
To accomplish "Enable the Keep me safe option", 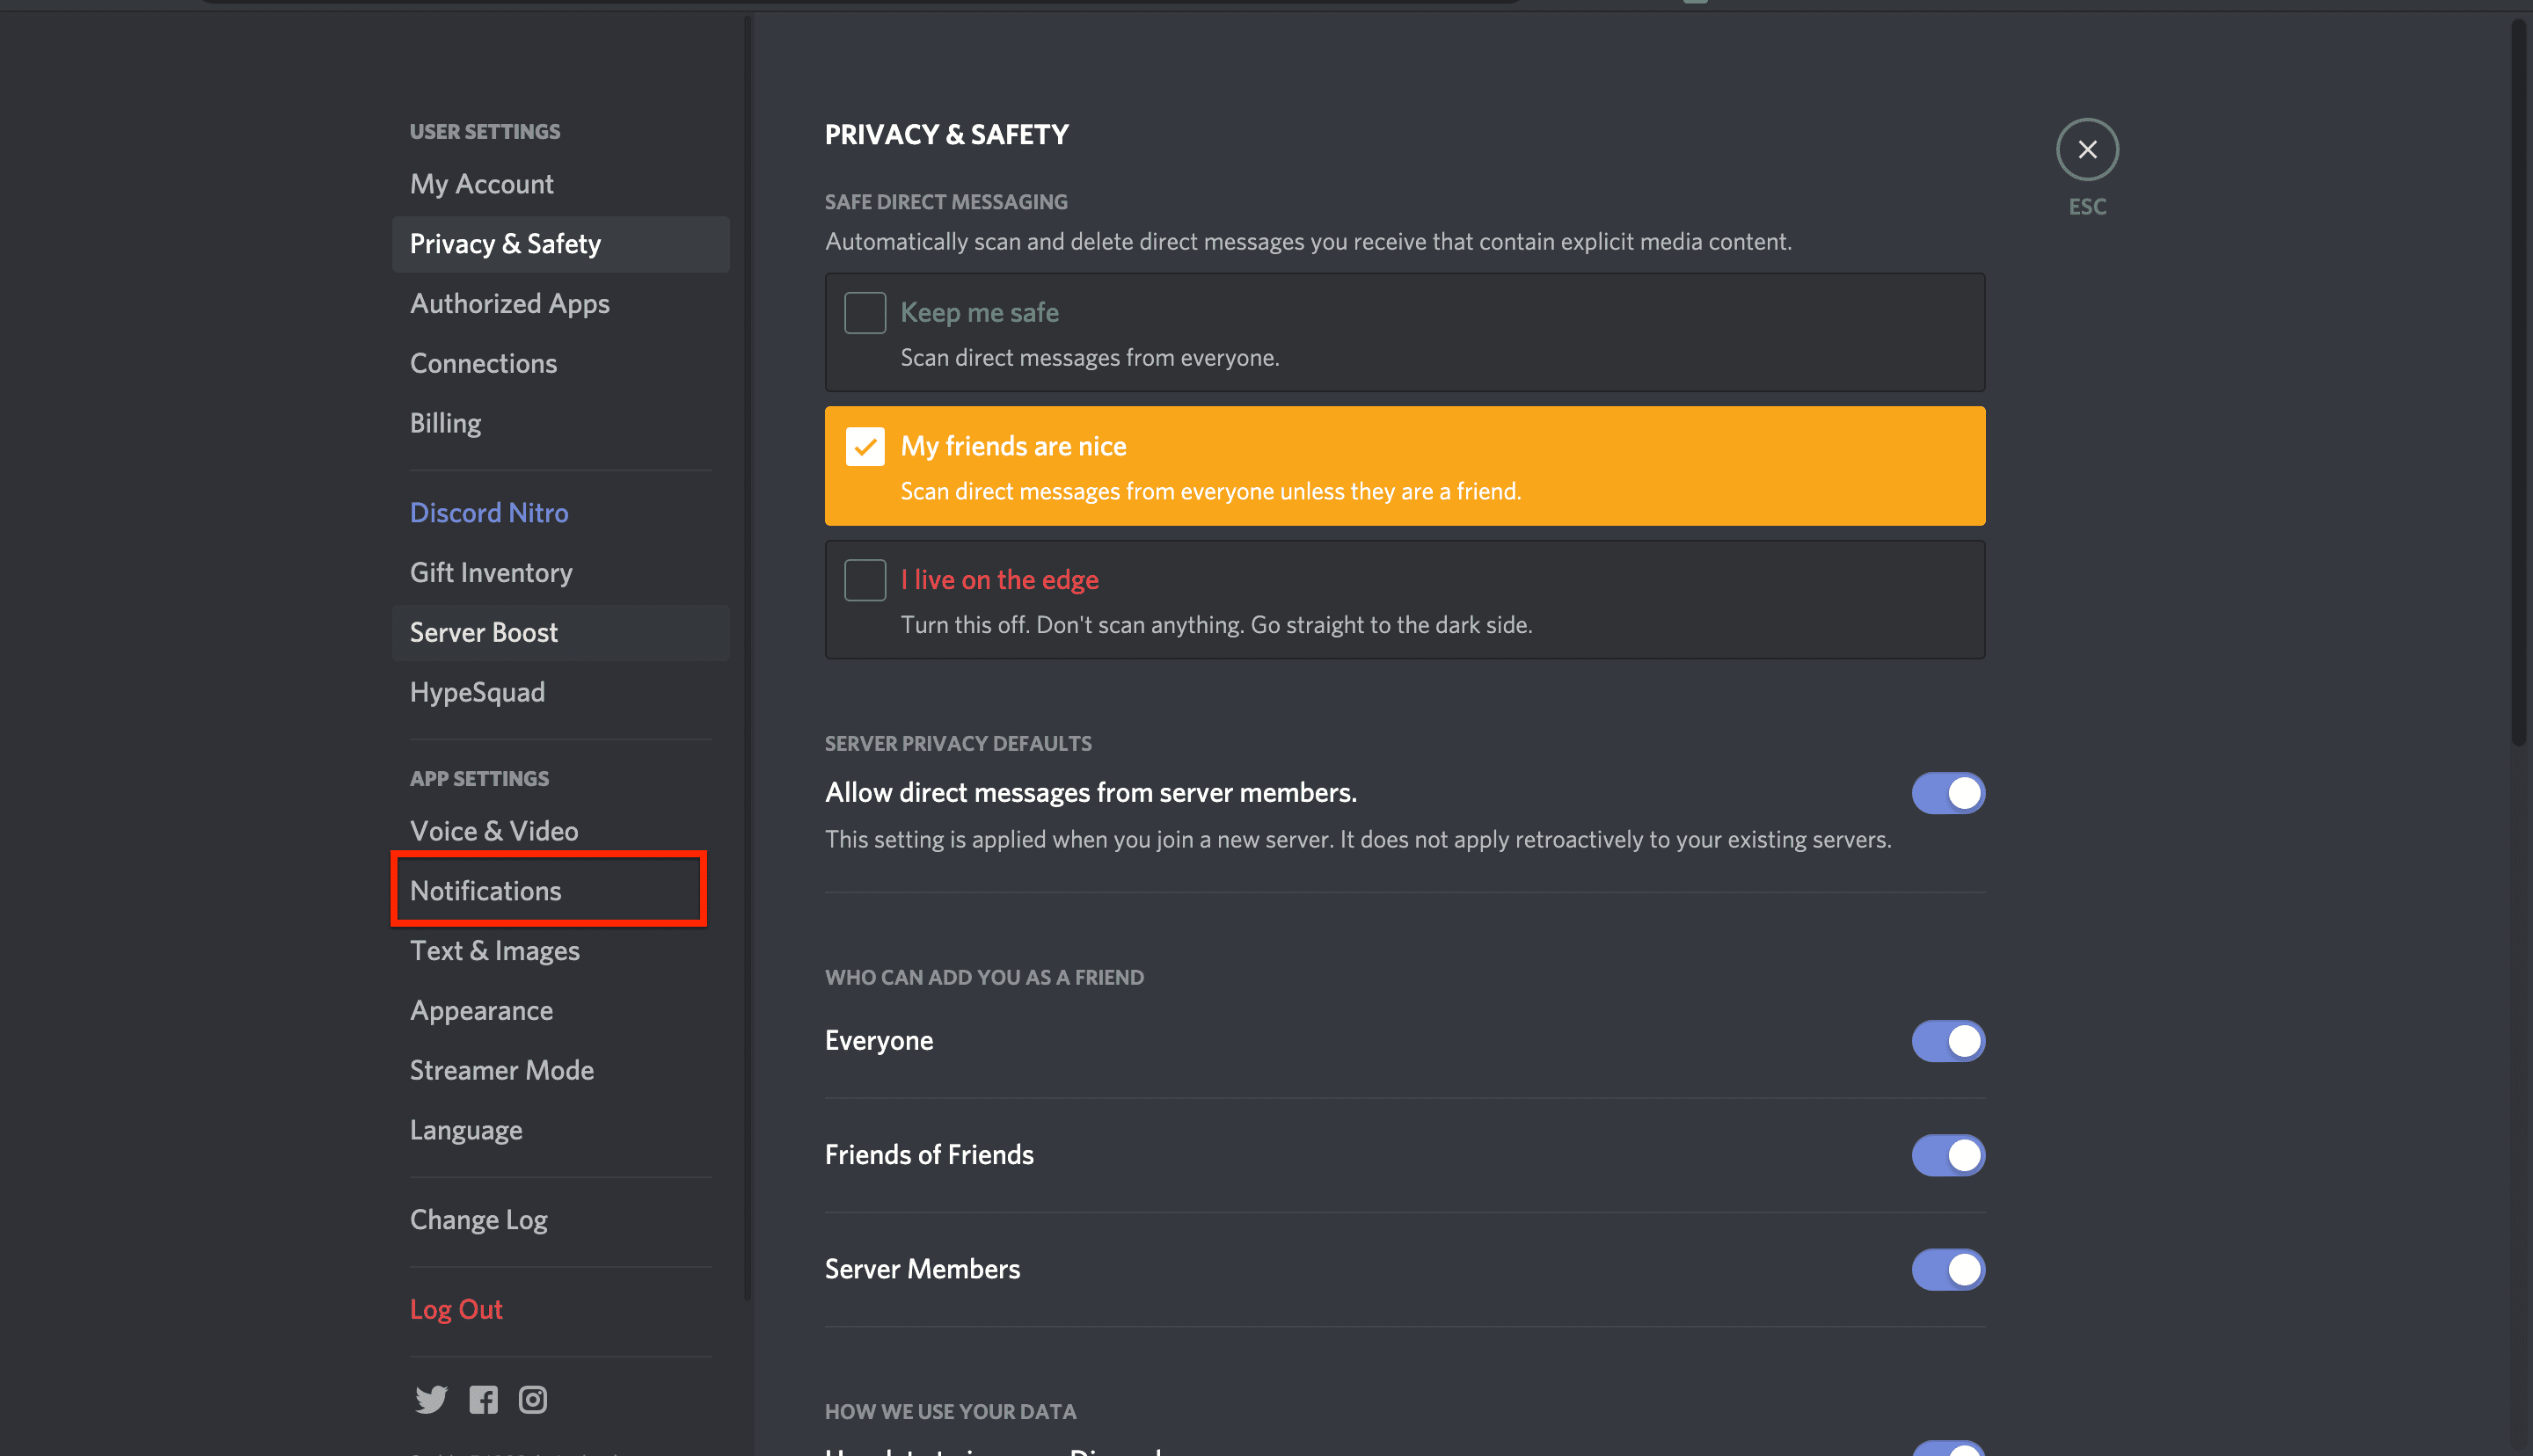I will tap(865, 309).
